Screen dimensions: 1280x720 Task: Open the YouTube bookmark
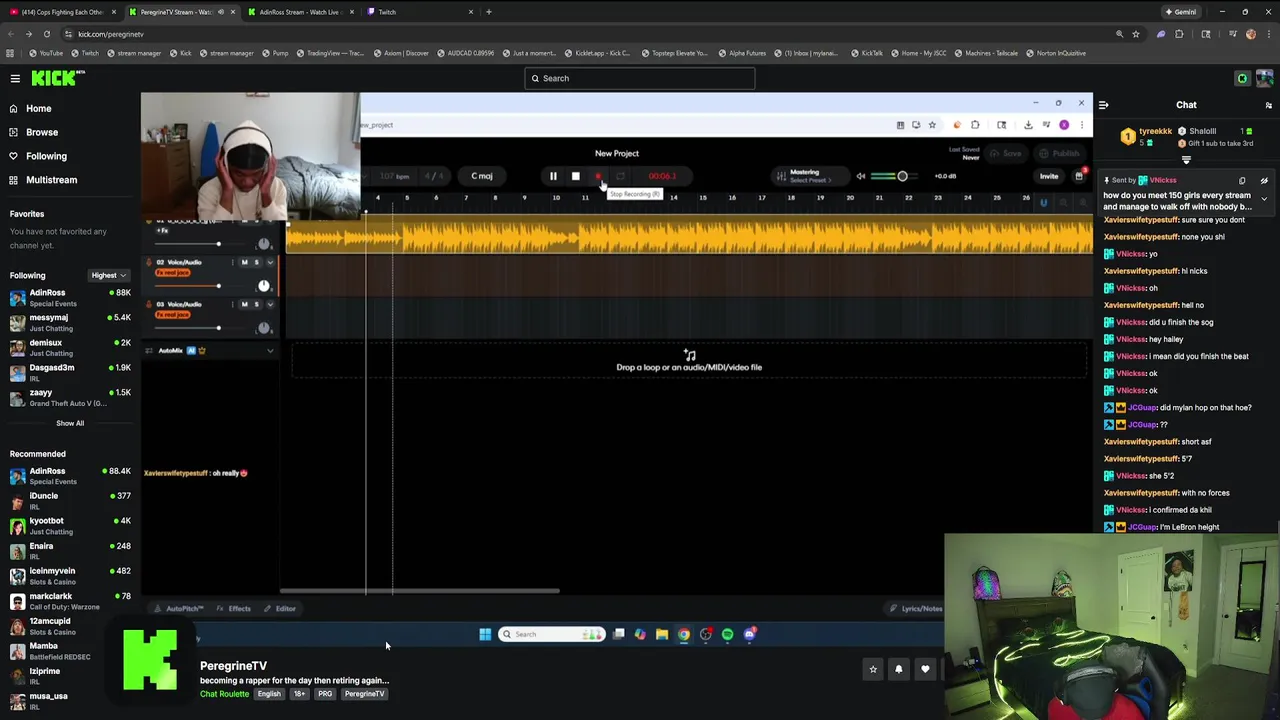coord(45,53)
